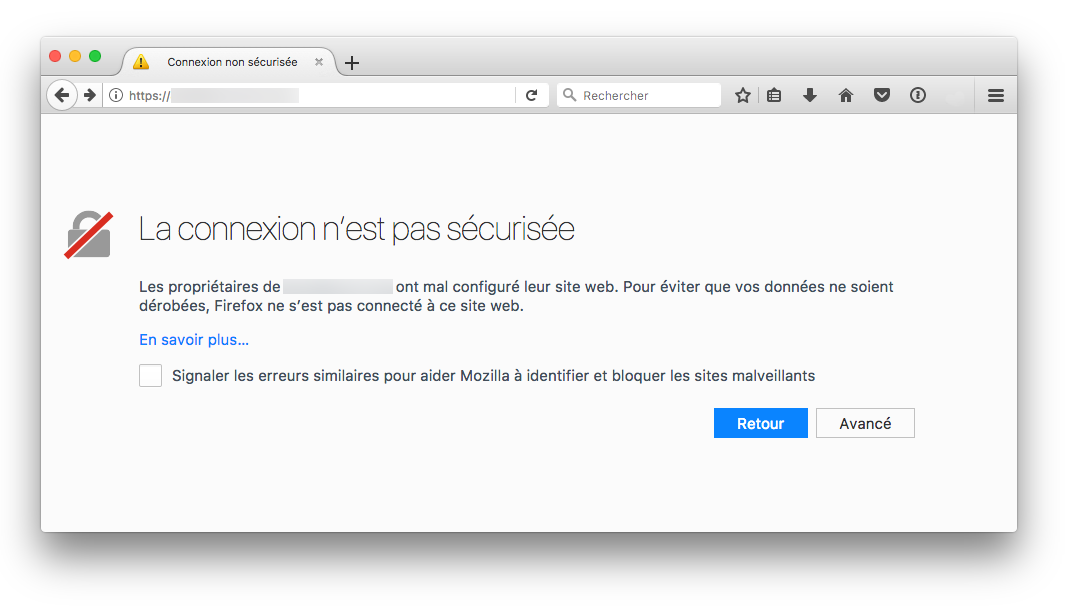Minimize window with yellow button
Viewport: 1071px width, 613px height.
pyautogui.click(x=75, y=56)
